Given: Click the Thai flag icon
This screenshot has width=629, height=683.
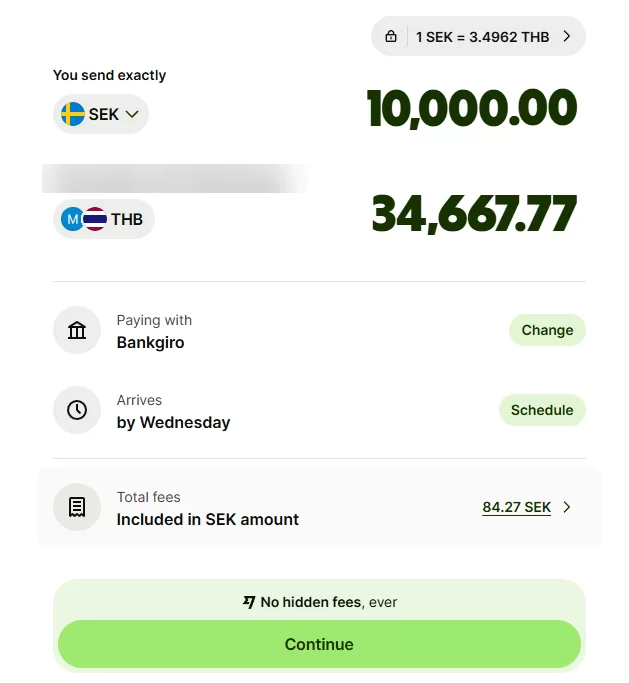Looking at the screenshot, I should 95,219.
